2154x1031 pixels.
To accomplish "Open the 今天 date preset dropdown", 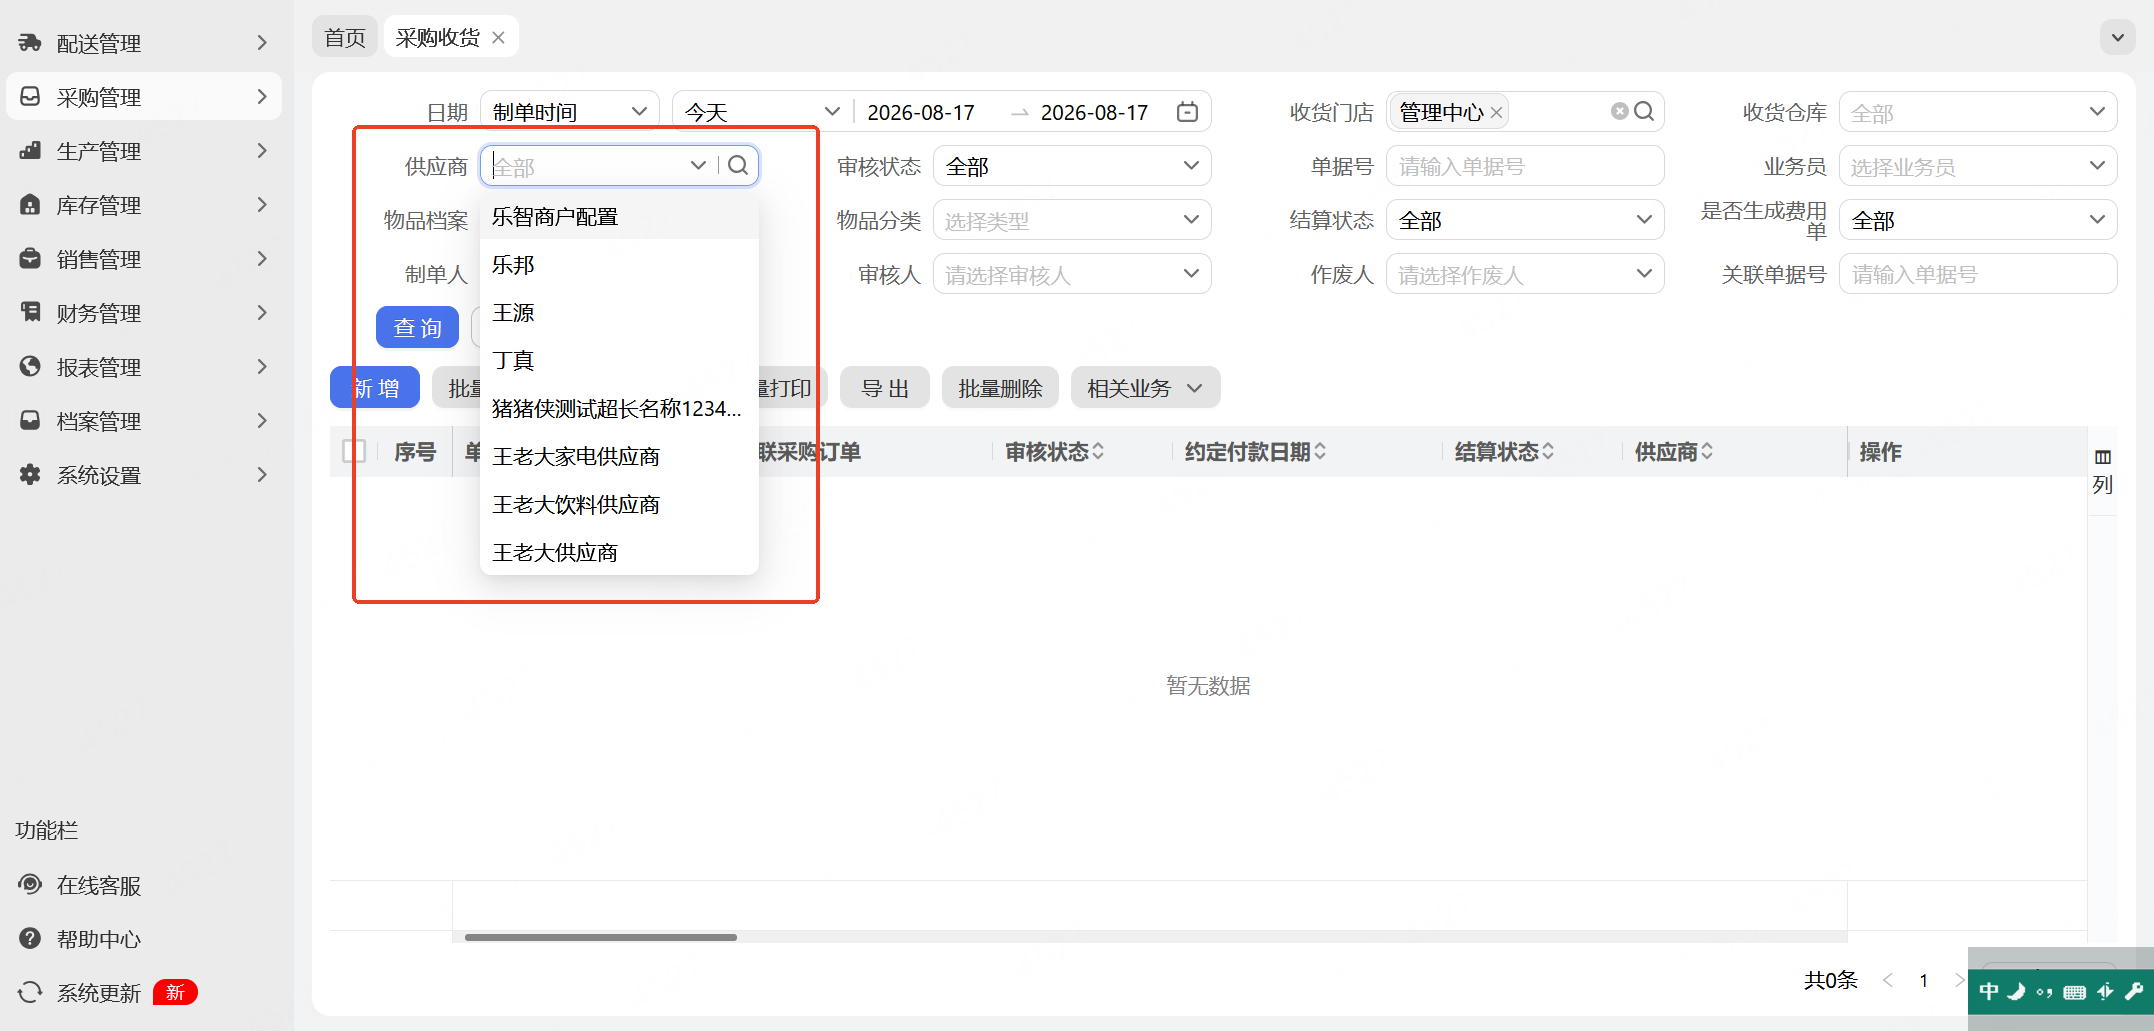I will pyautogui.click(x=762, y=112).
